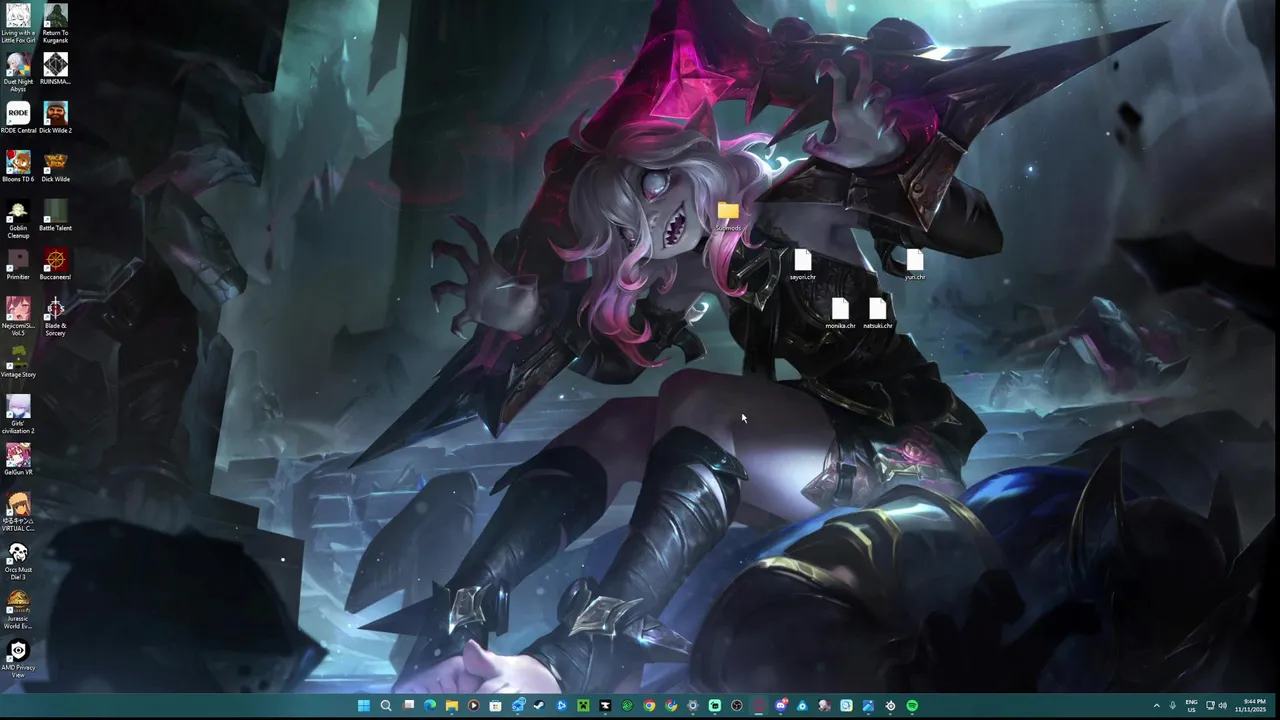Viewport: 1280px width, 720px height.
Task: Open the 9:44 PM clock and calendar
Action: pos(1251,706)
